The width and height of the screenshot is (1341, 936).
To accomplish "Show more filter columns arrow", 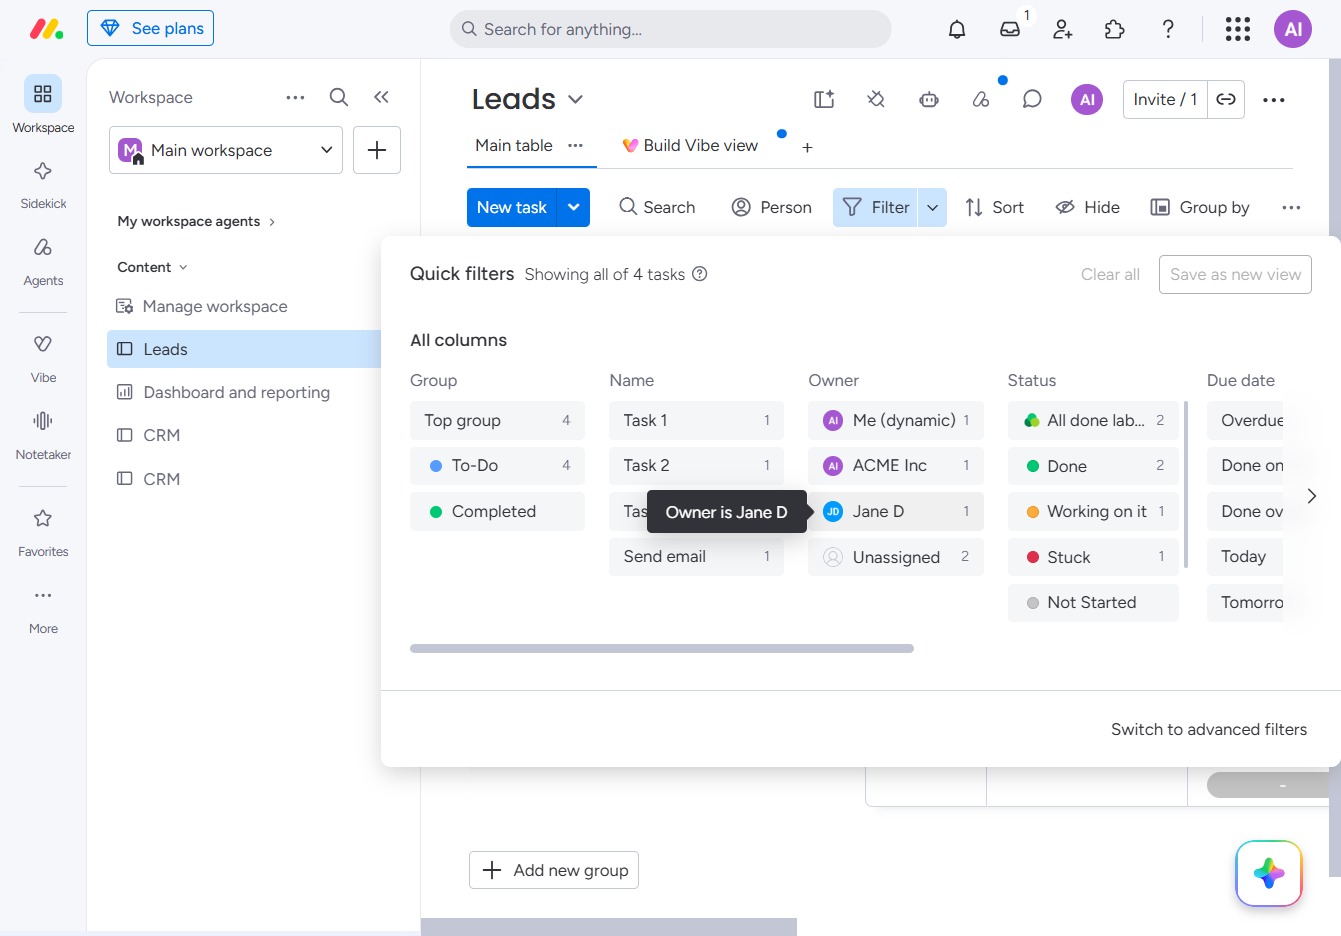I will (1312, 496).
